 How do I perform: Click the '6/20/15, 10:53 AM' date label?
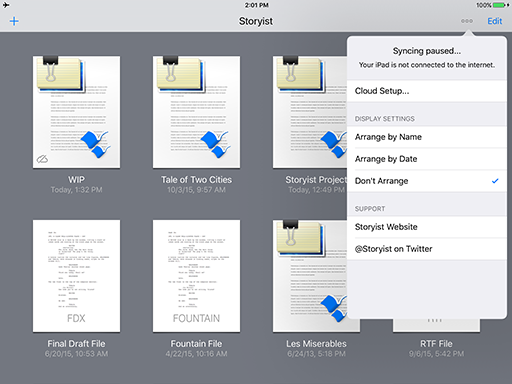click(76, 354)
